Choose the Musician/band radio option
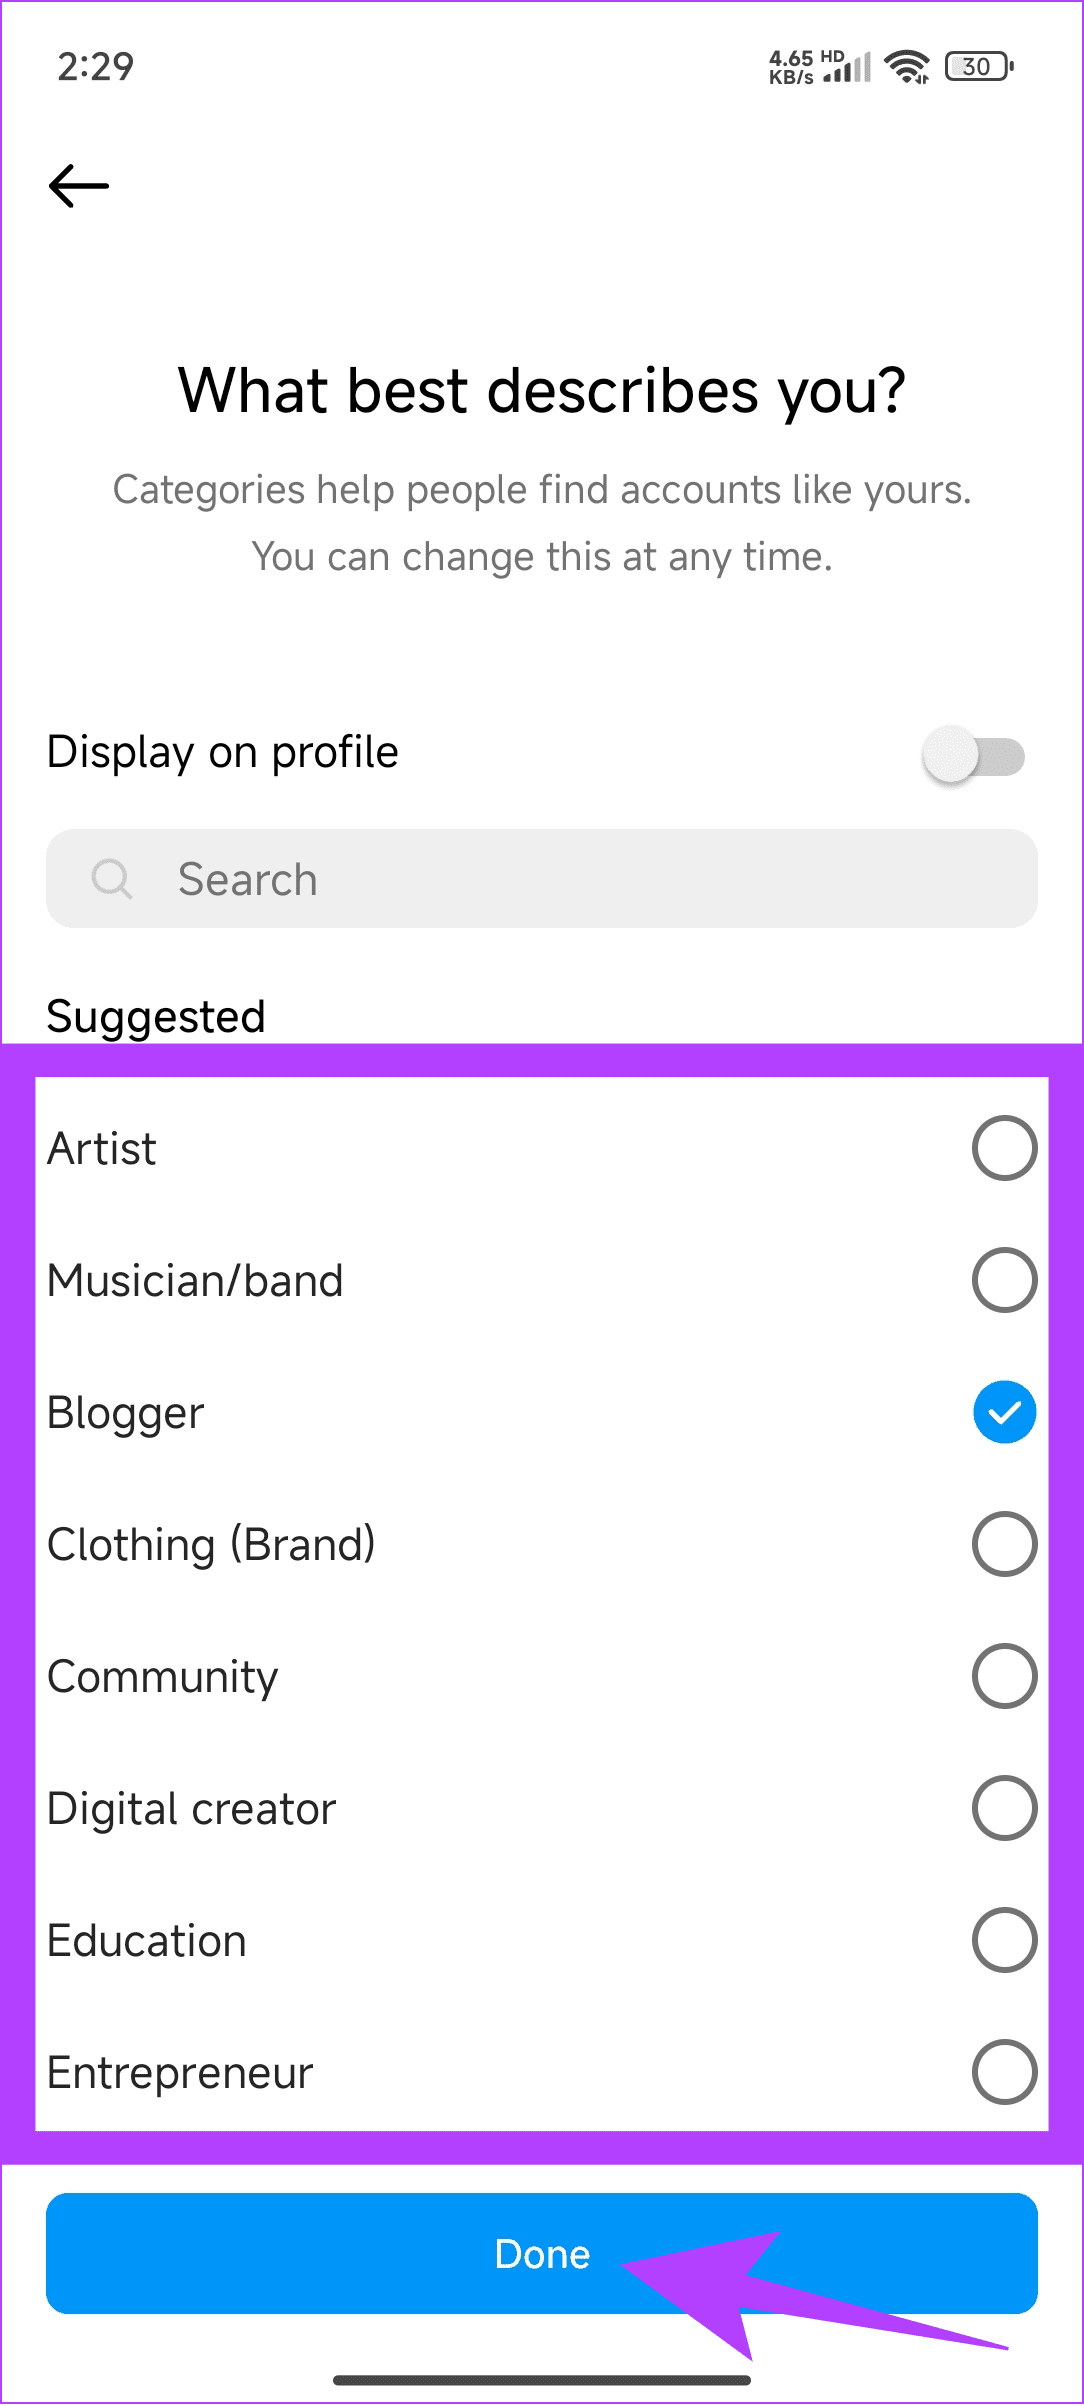The image size is (1084, 2406). click(1004, 1280)
